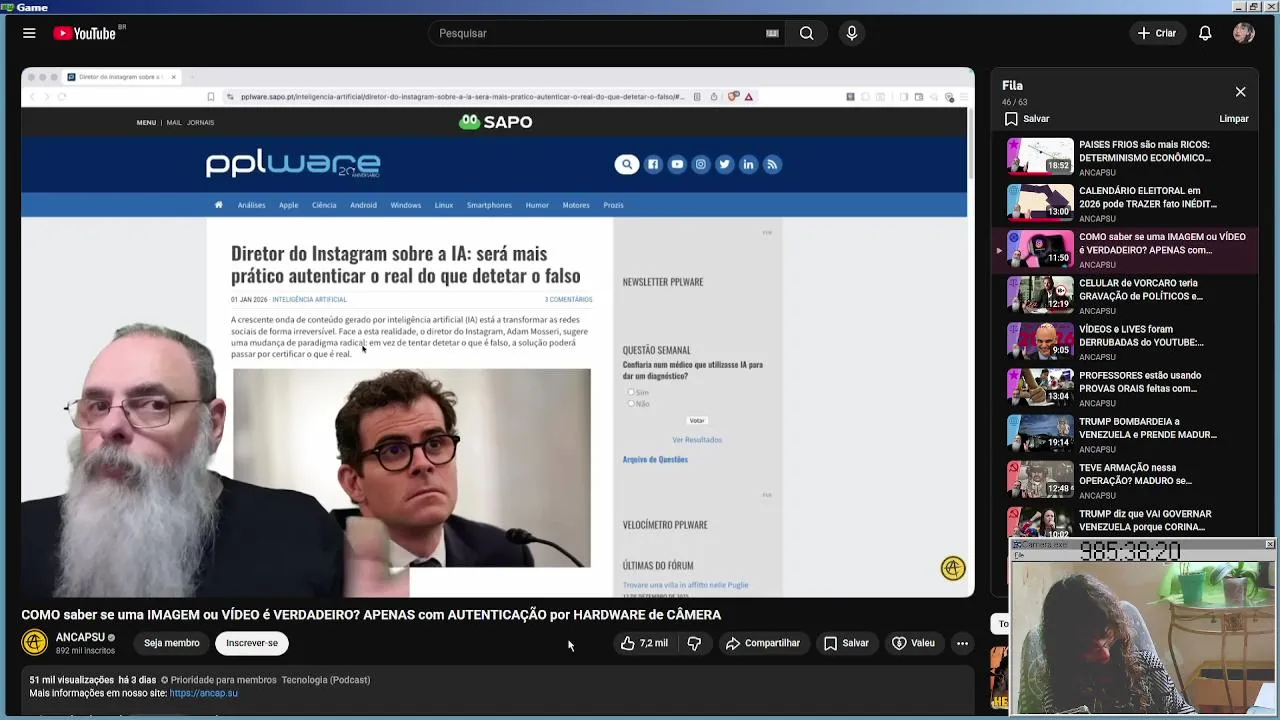Screen dimensions: 1280x720
Task: Play queue thumbnail PAISES FRIOS são mais RICOS
Action: coord(1040,156)
